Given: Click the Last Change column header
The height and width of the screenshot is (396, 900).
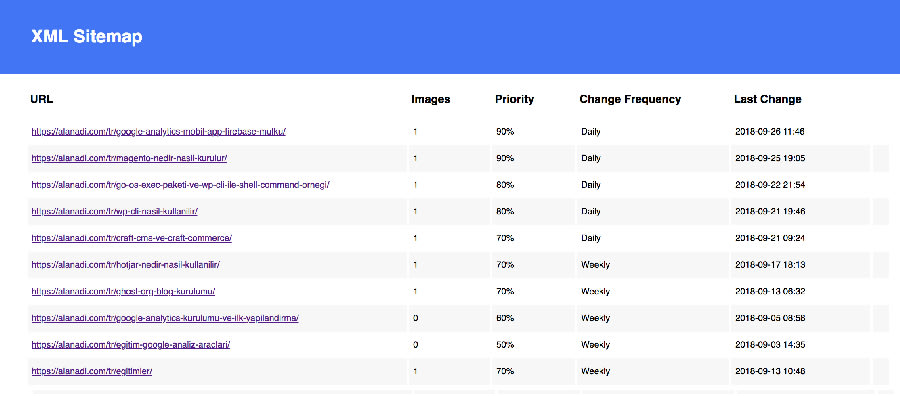Looking at the screenshot, I should pos(767,99).
